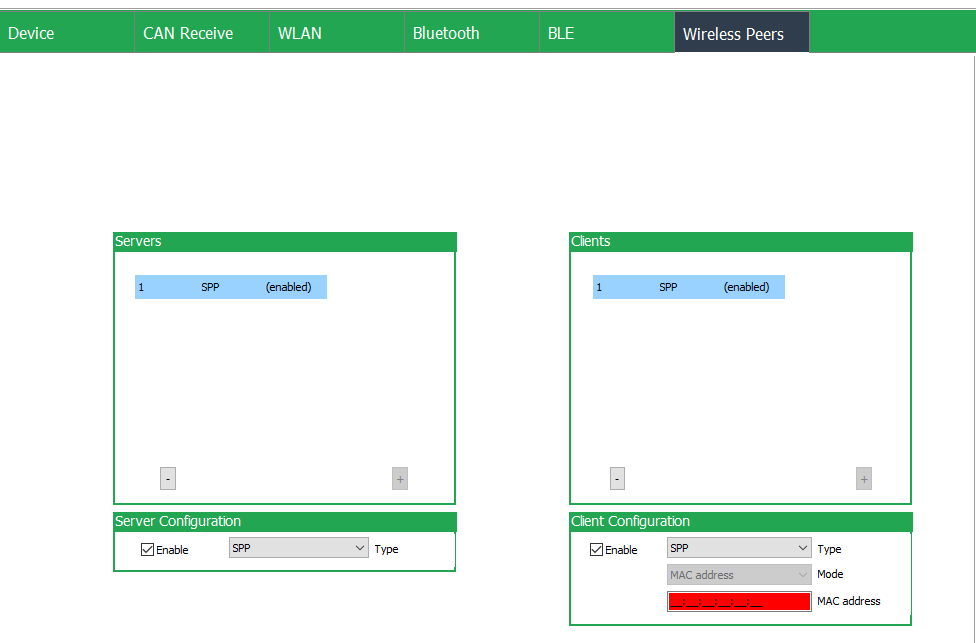
Task: Expand the client Mode dropdown showing MAC address
Action: [738, 574]
